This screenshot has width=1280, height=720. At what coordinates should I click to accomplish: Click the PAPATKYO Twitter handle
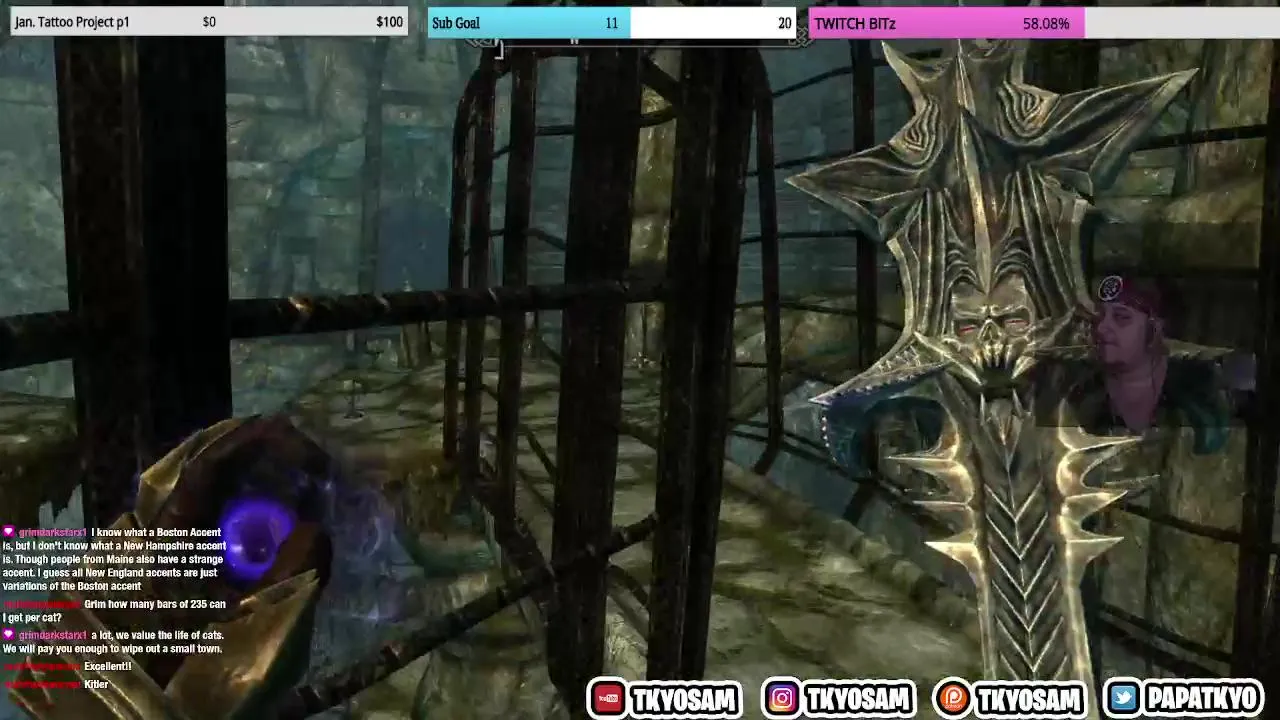click(x=1203, y=698)
